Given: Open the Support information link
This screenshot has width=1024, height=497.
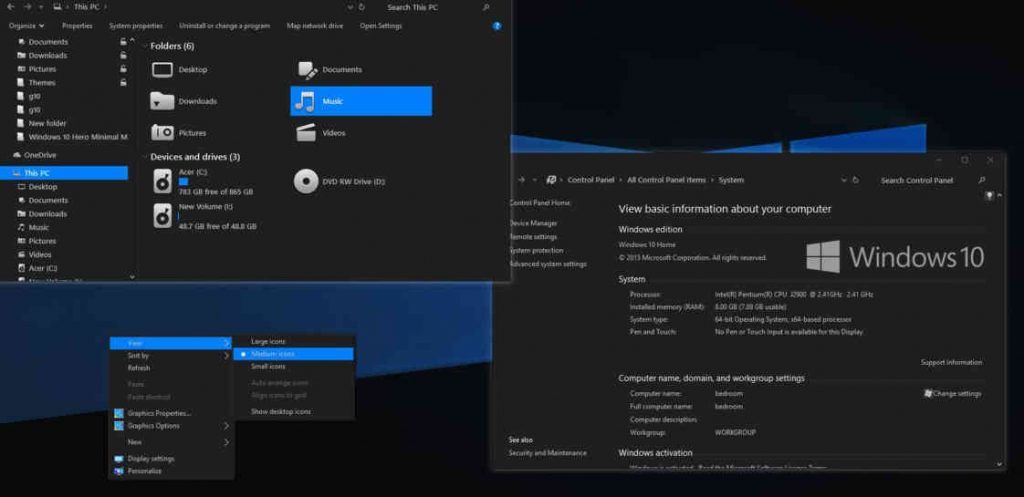Looking at the screenshot, I should point(952,362).
